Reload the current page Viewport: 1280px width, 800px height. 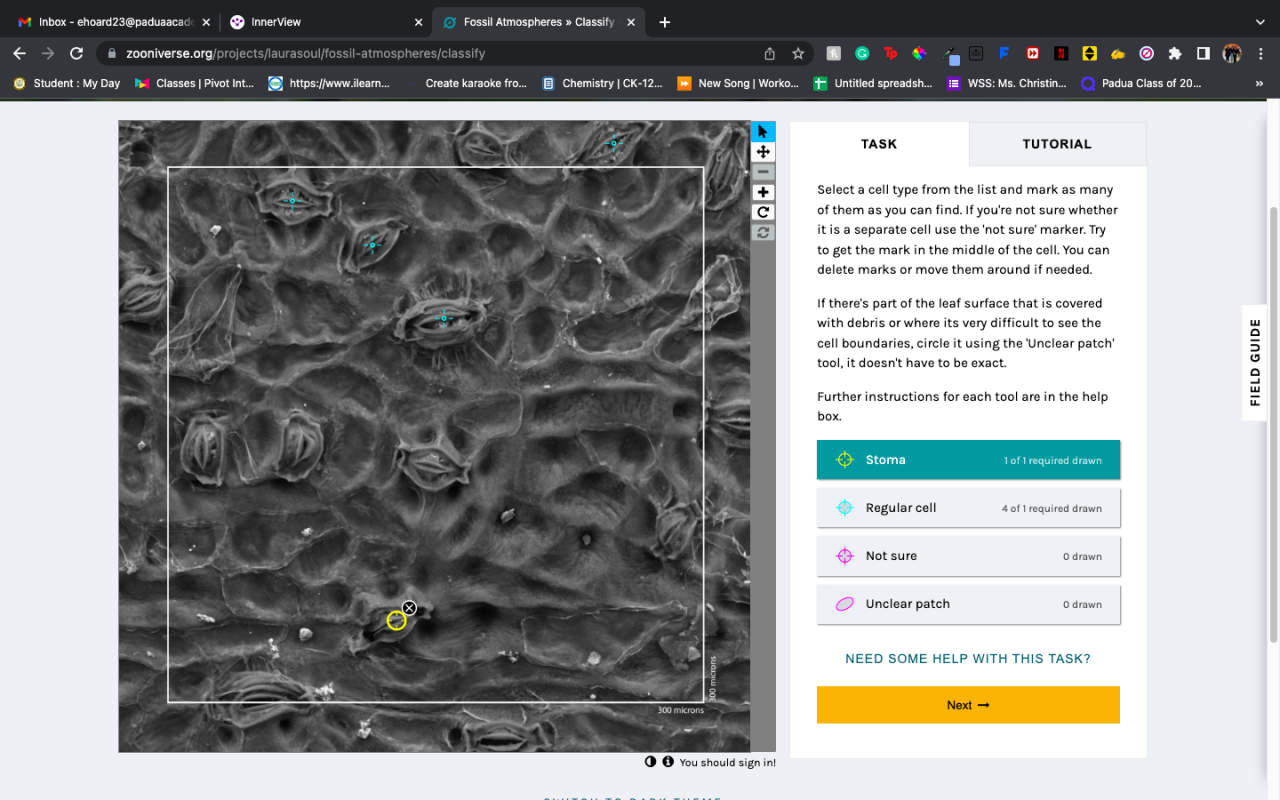(x=77, y=53)
